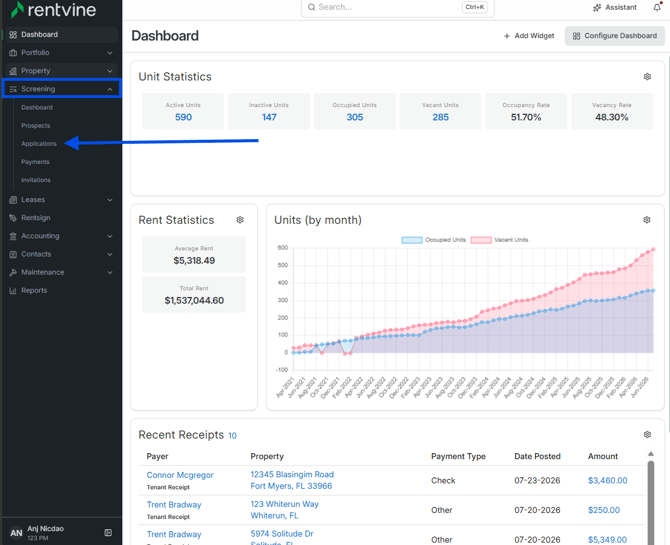Click the Configure Dashboard button
The width and height of the screenshot is (670, 545).
pyautogui.click(x=614, y=36)
